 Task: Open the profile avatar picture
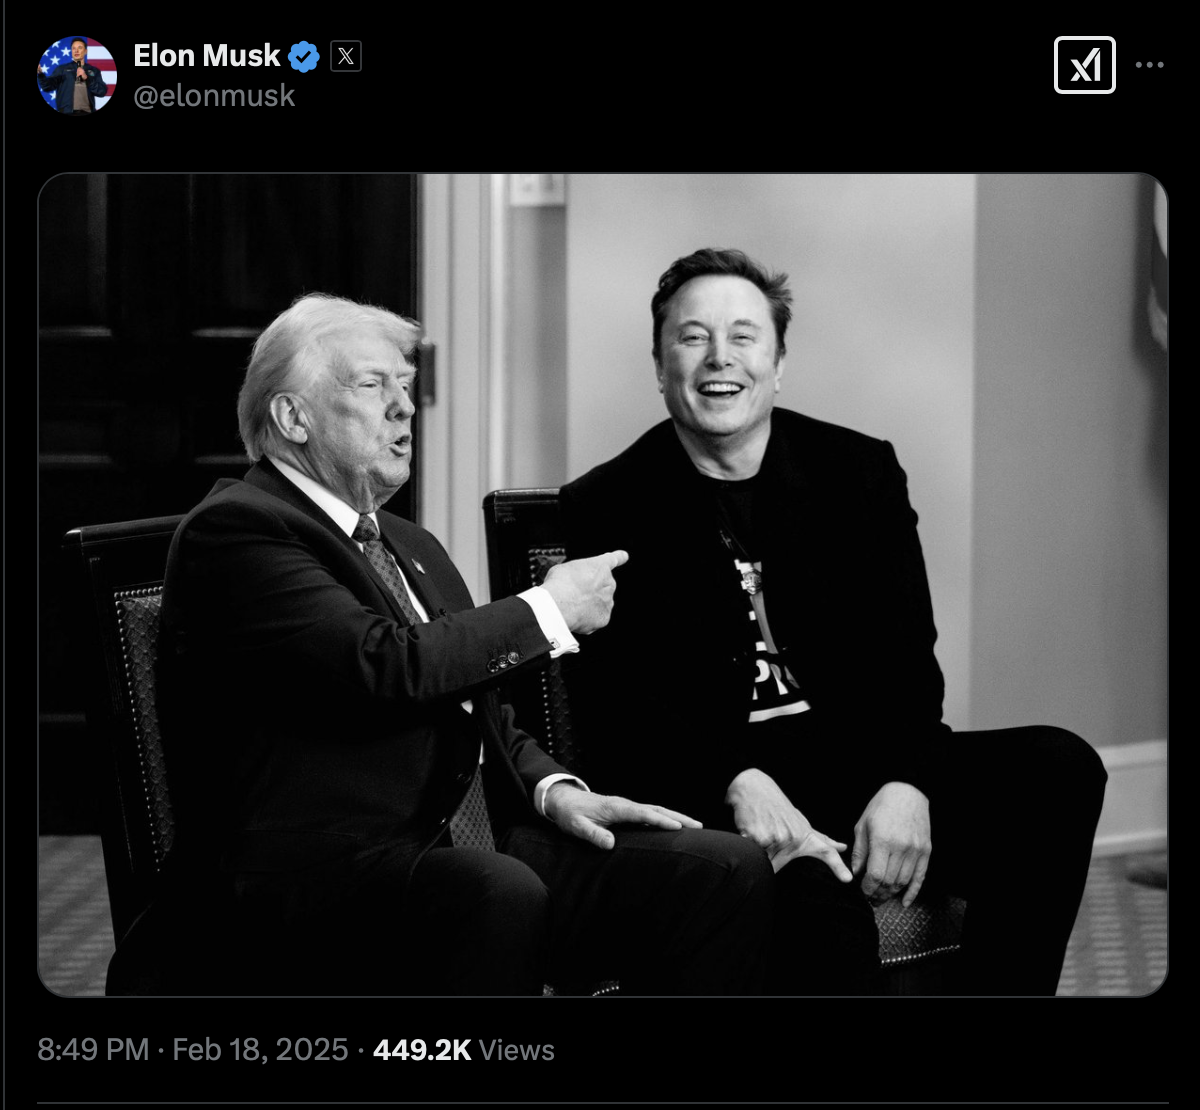point(77,74)
